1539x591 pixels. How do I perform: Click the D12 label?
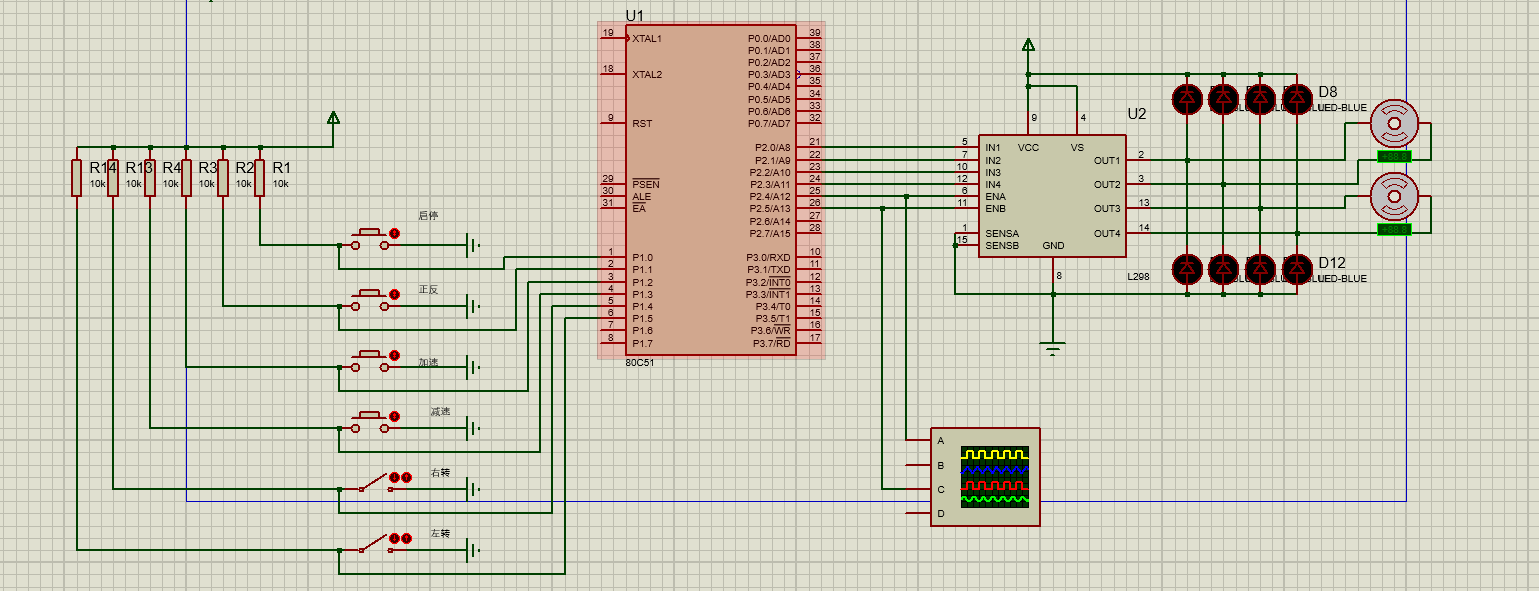(x=1331, y=263)
